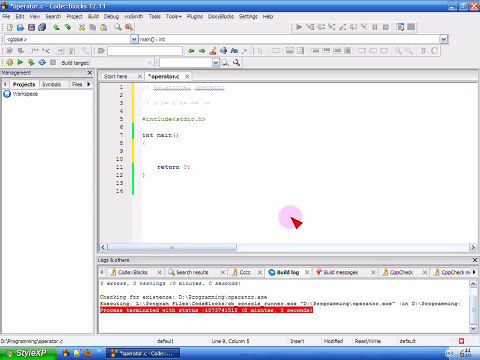Click the build log scroll down arrow

click(473, 328)
